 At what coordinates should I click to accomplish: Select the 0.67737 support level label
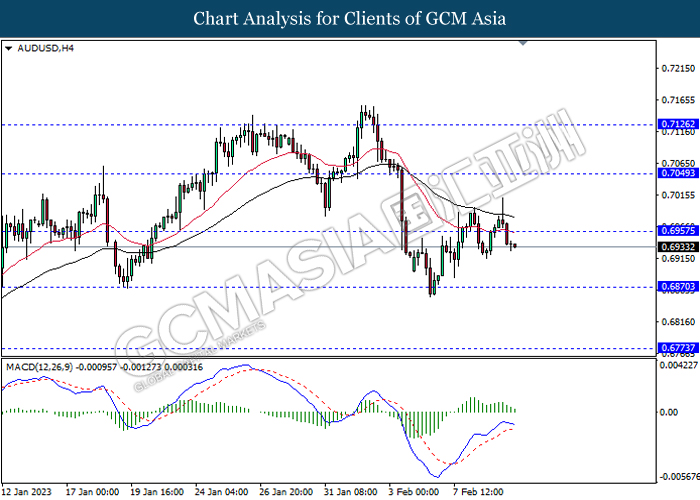coord(678,348)
